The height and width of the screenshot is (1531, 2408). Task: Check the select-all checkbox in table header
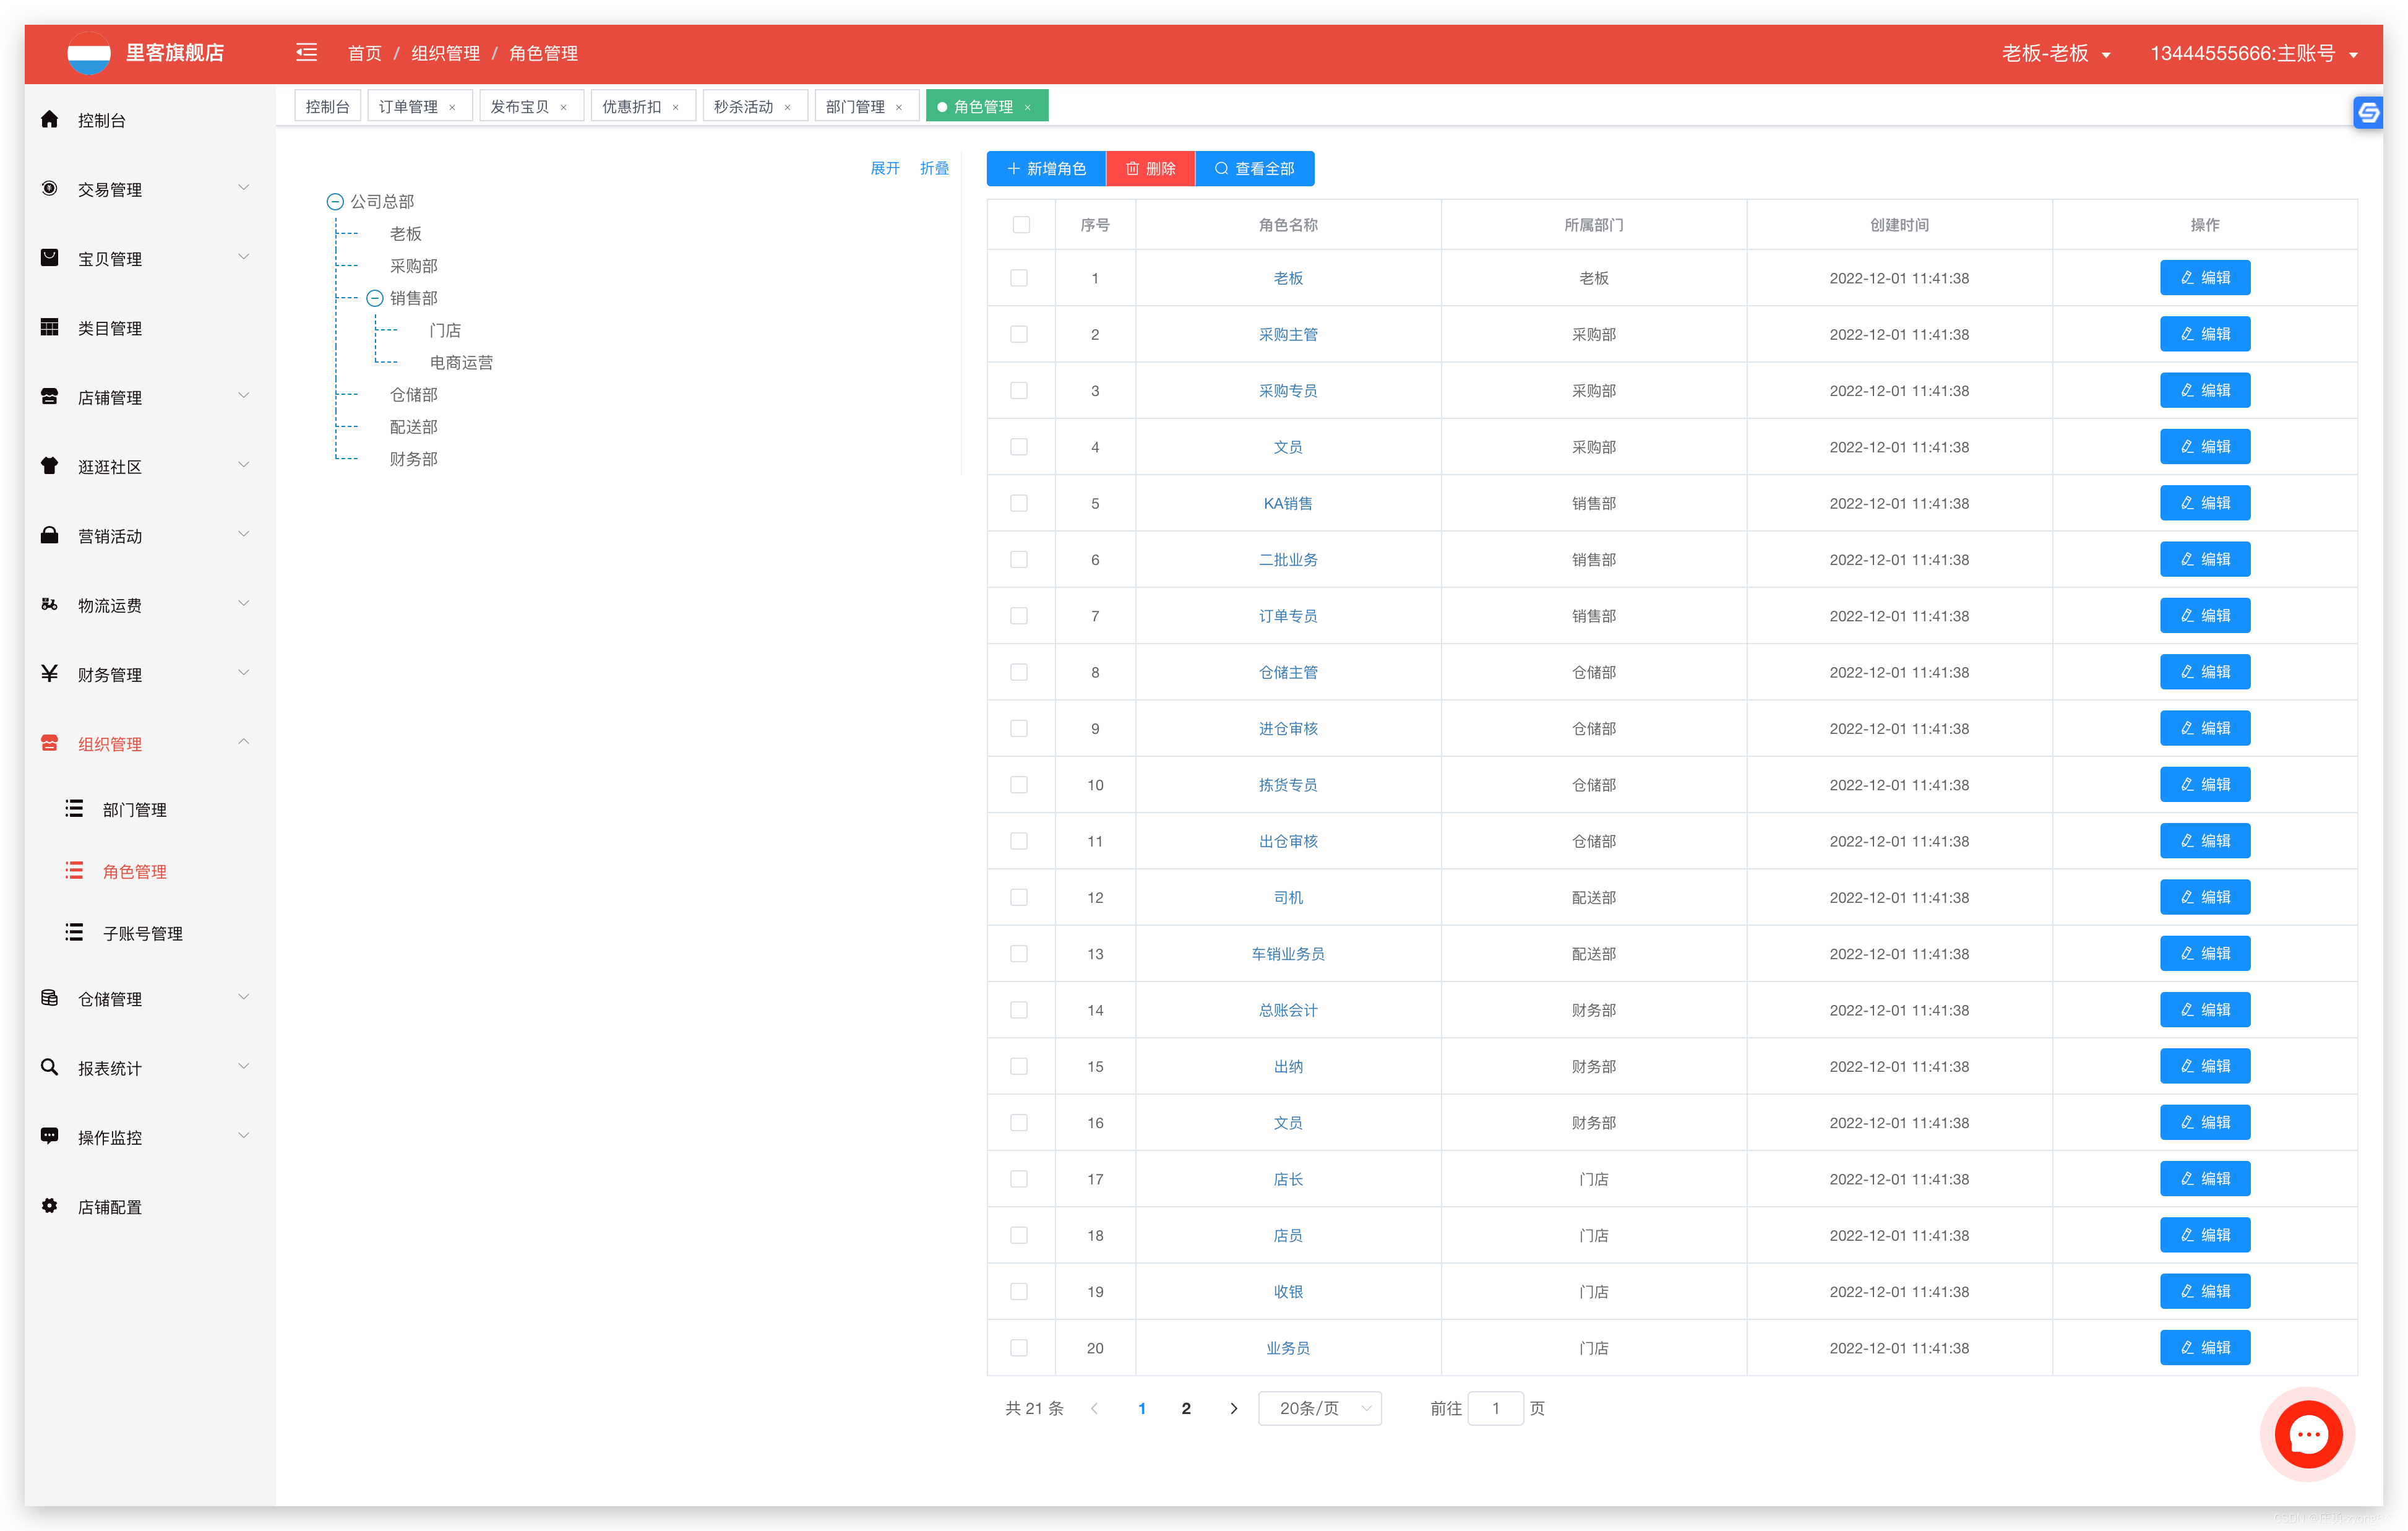[1020, 225]
